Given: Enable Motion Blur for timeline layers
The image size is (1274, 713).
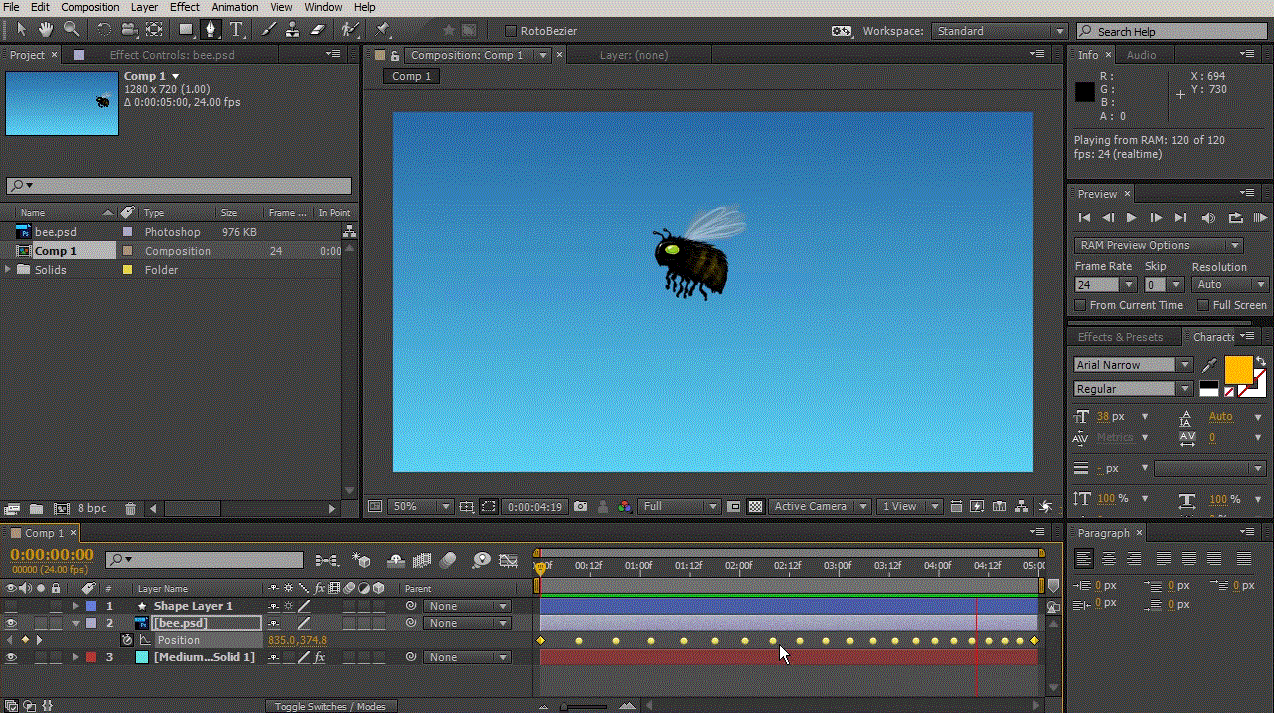Looking at the screenshot, I should [447, 560].
